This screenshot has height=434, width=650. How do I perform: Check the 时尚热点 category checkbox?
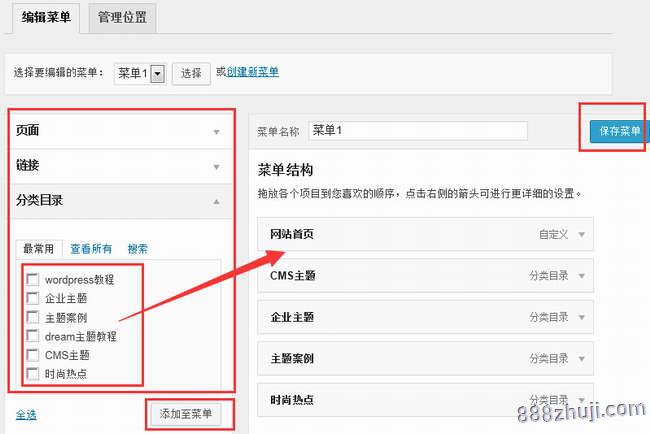(33, 373)
